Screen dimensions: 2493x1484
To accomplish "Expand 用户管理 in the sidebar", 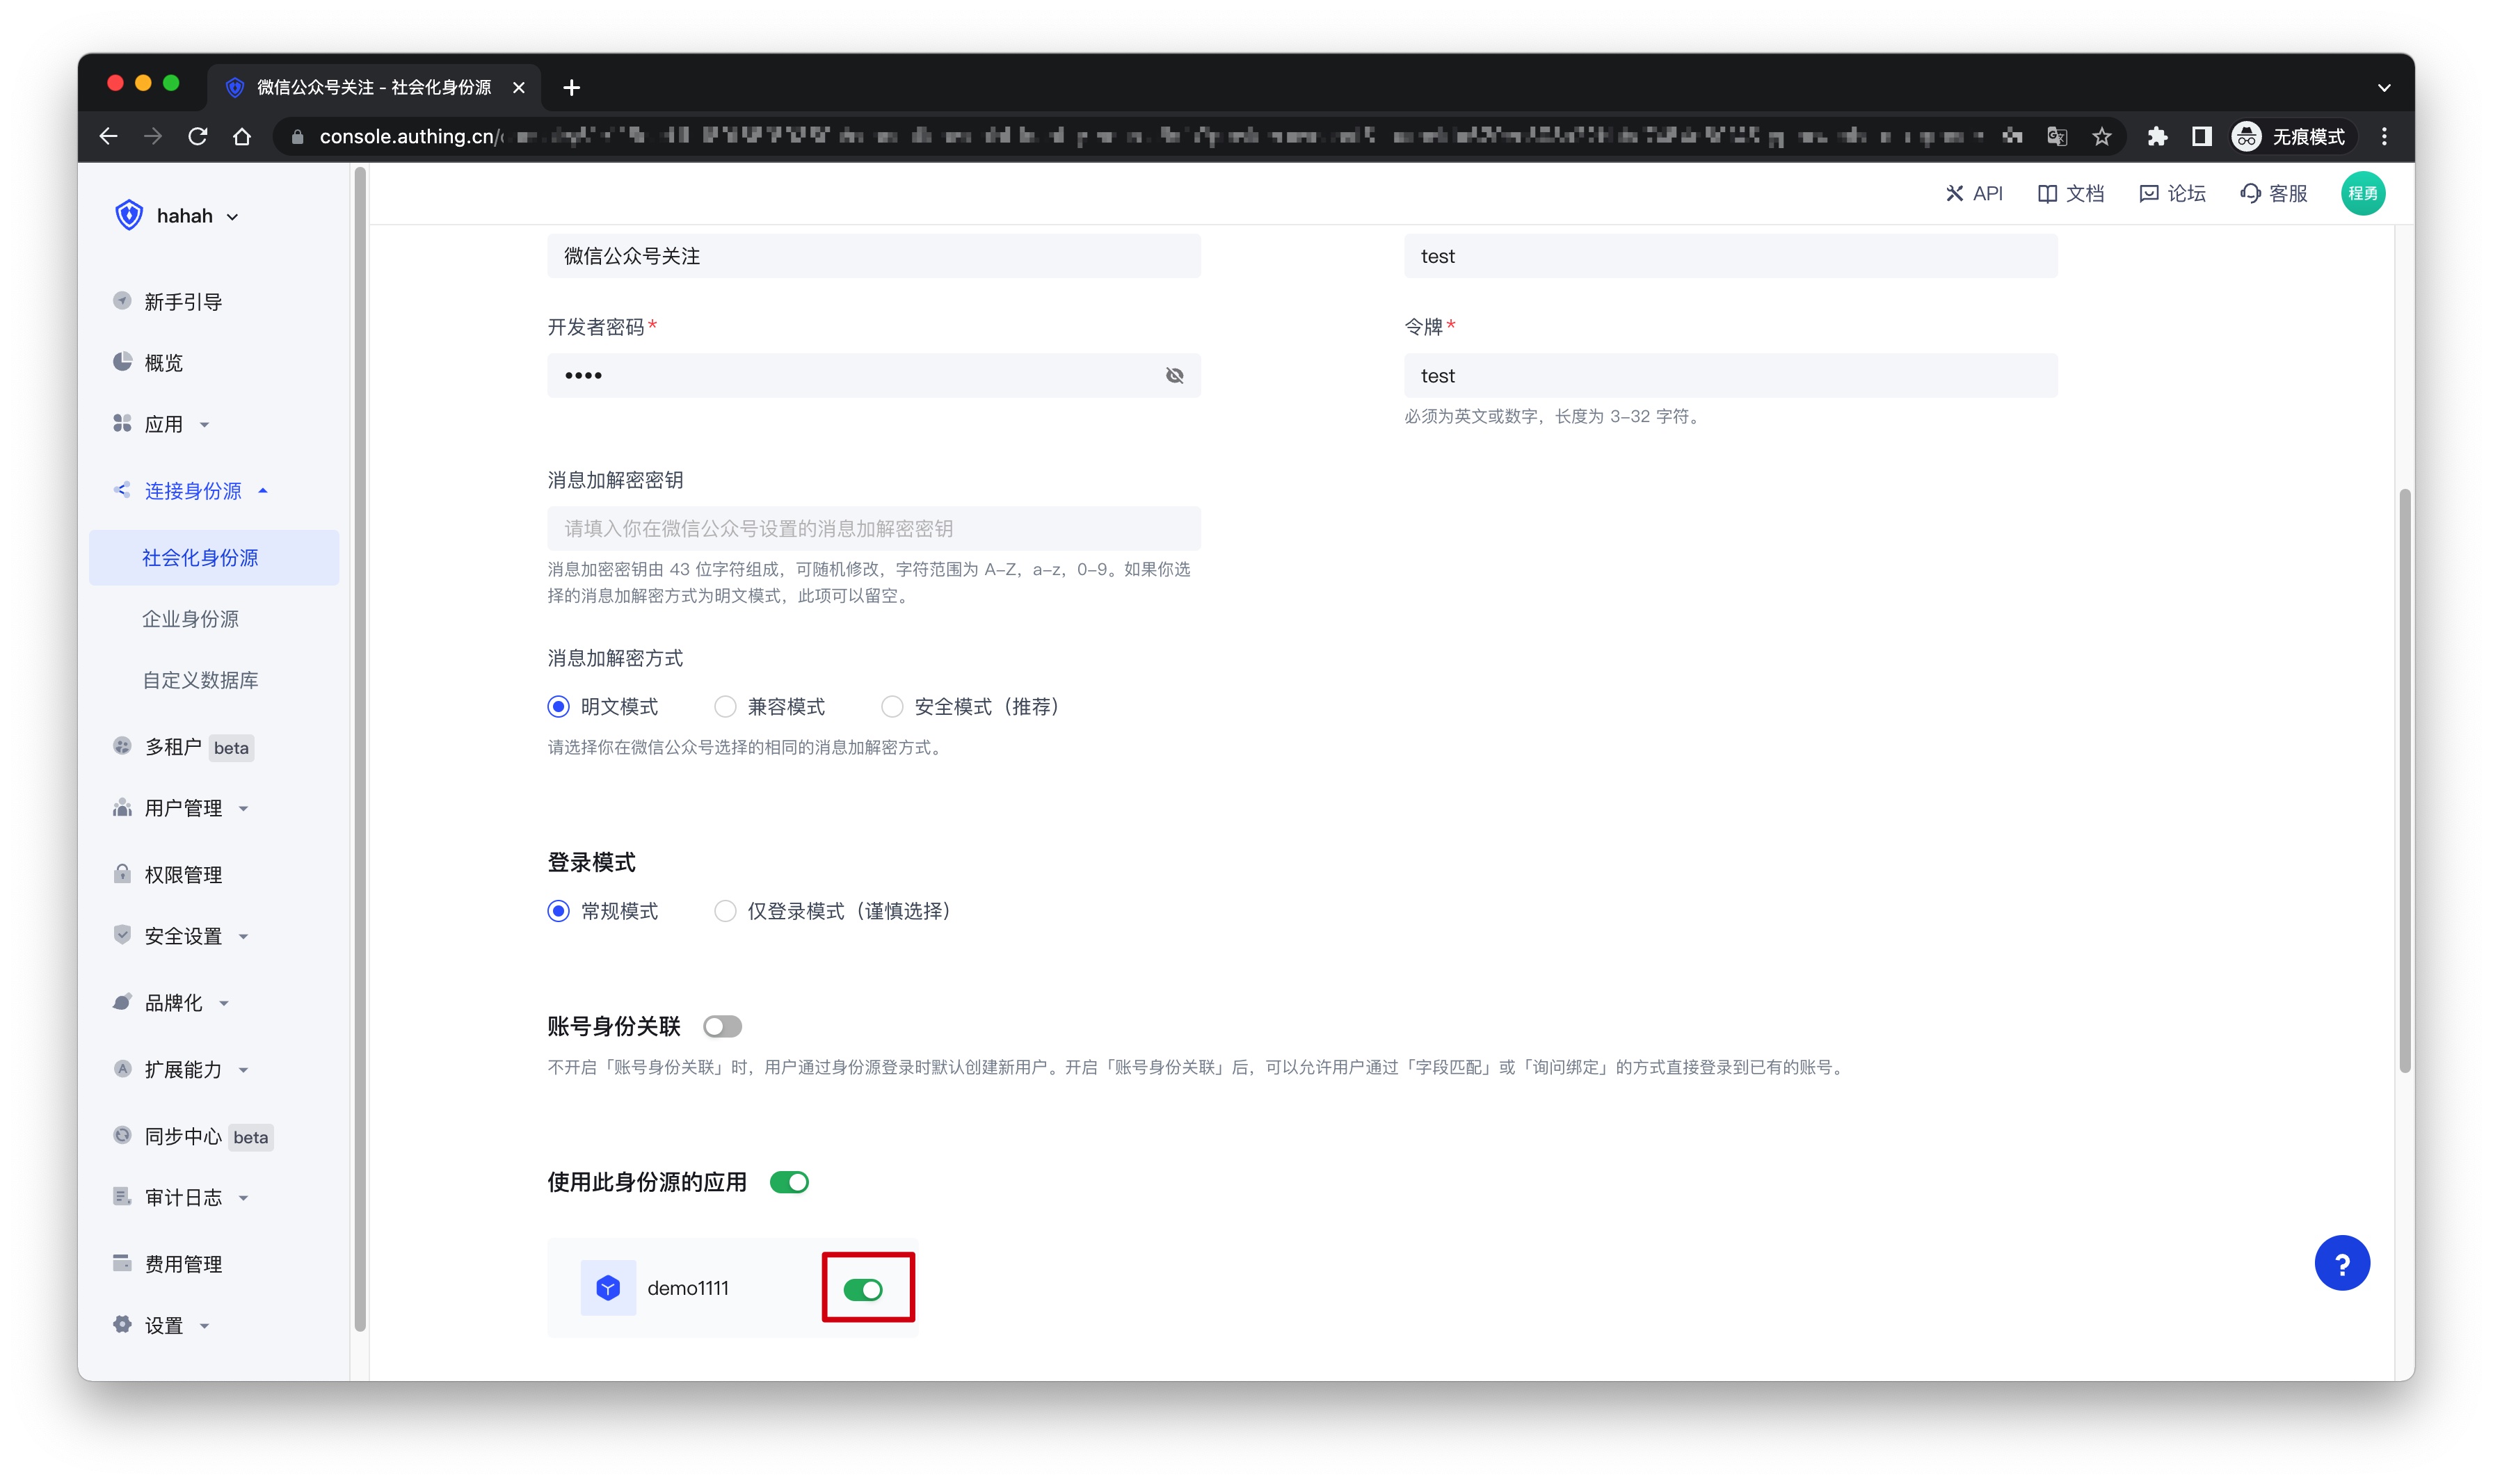I will pyautogui.click(x=183, y=808).
